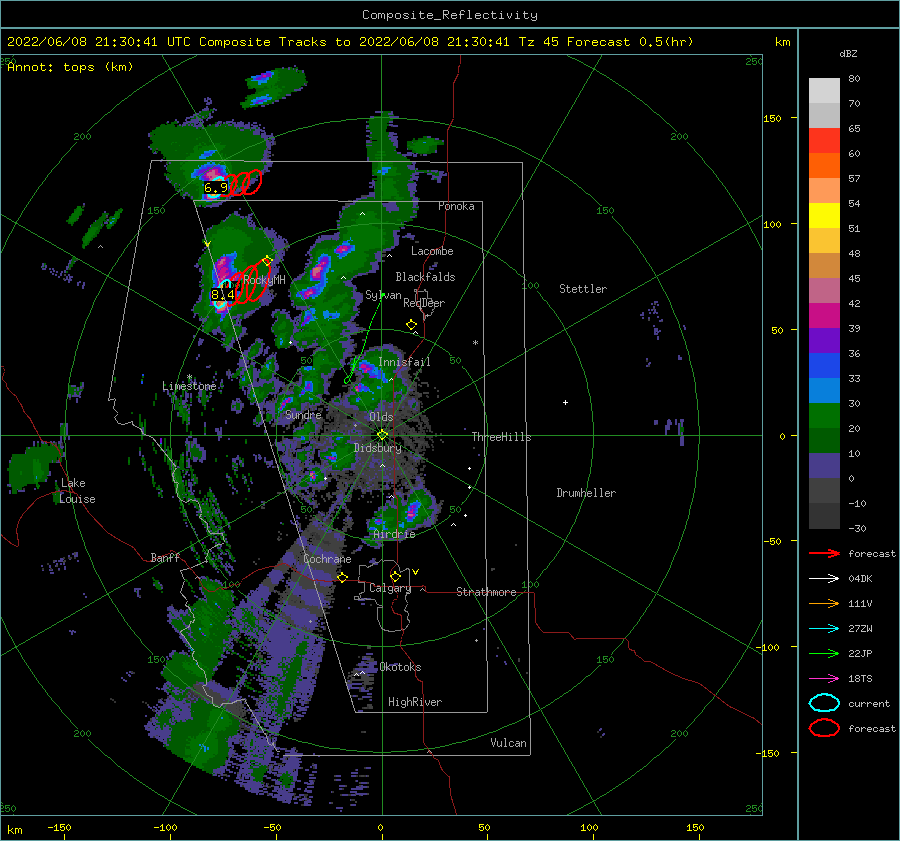The image size is (900, 841).
Task: Click the ThreeHills town label
Action: pos(502,437)
